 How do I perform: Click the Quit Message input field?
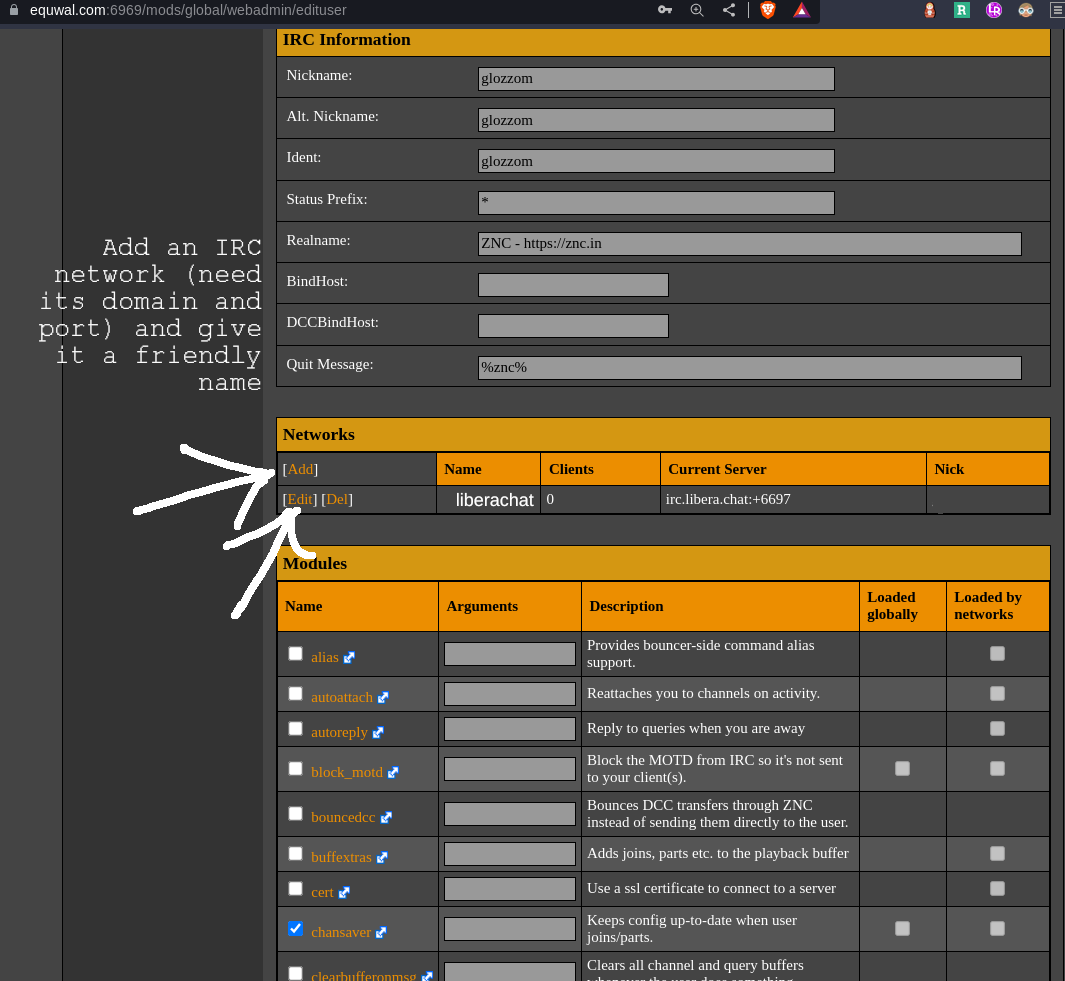[749, 368]
